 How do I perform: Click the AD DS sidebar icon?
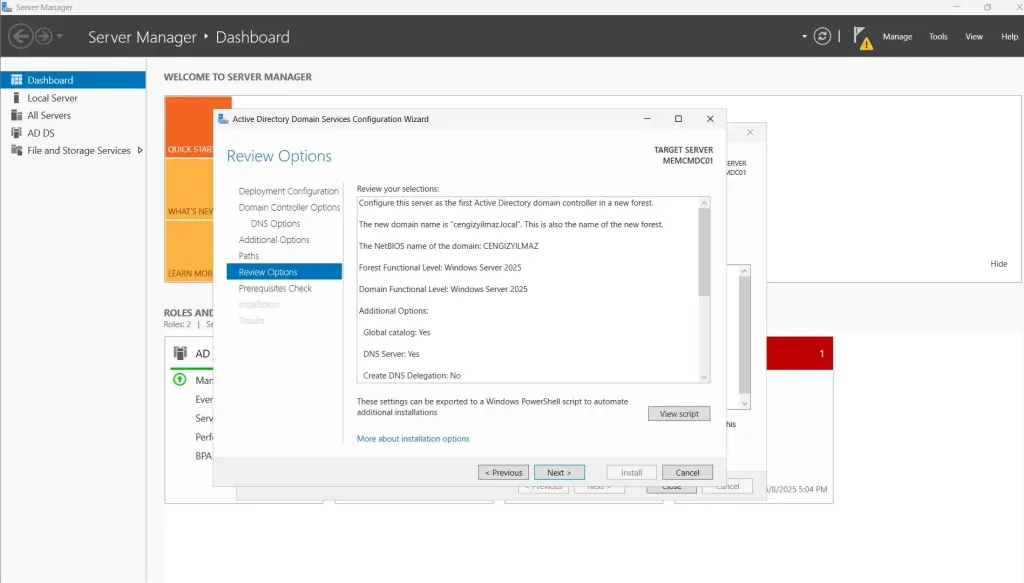click(x=16, y=133)
